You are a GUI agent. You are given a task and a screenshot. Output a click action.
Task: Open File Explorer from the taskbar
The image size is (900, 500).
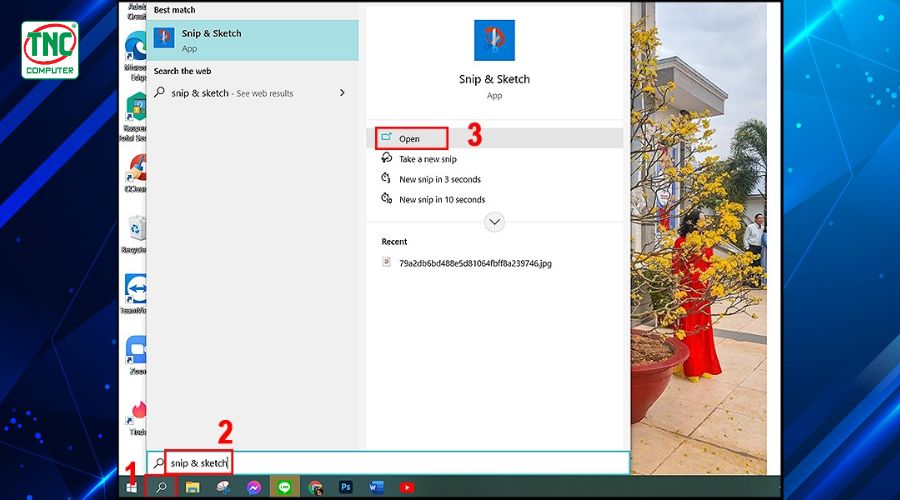pos(192,487)
